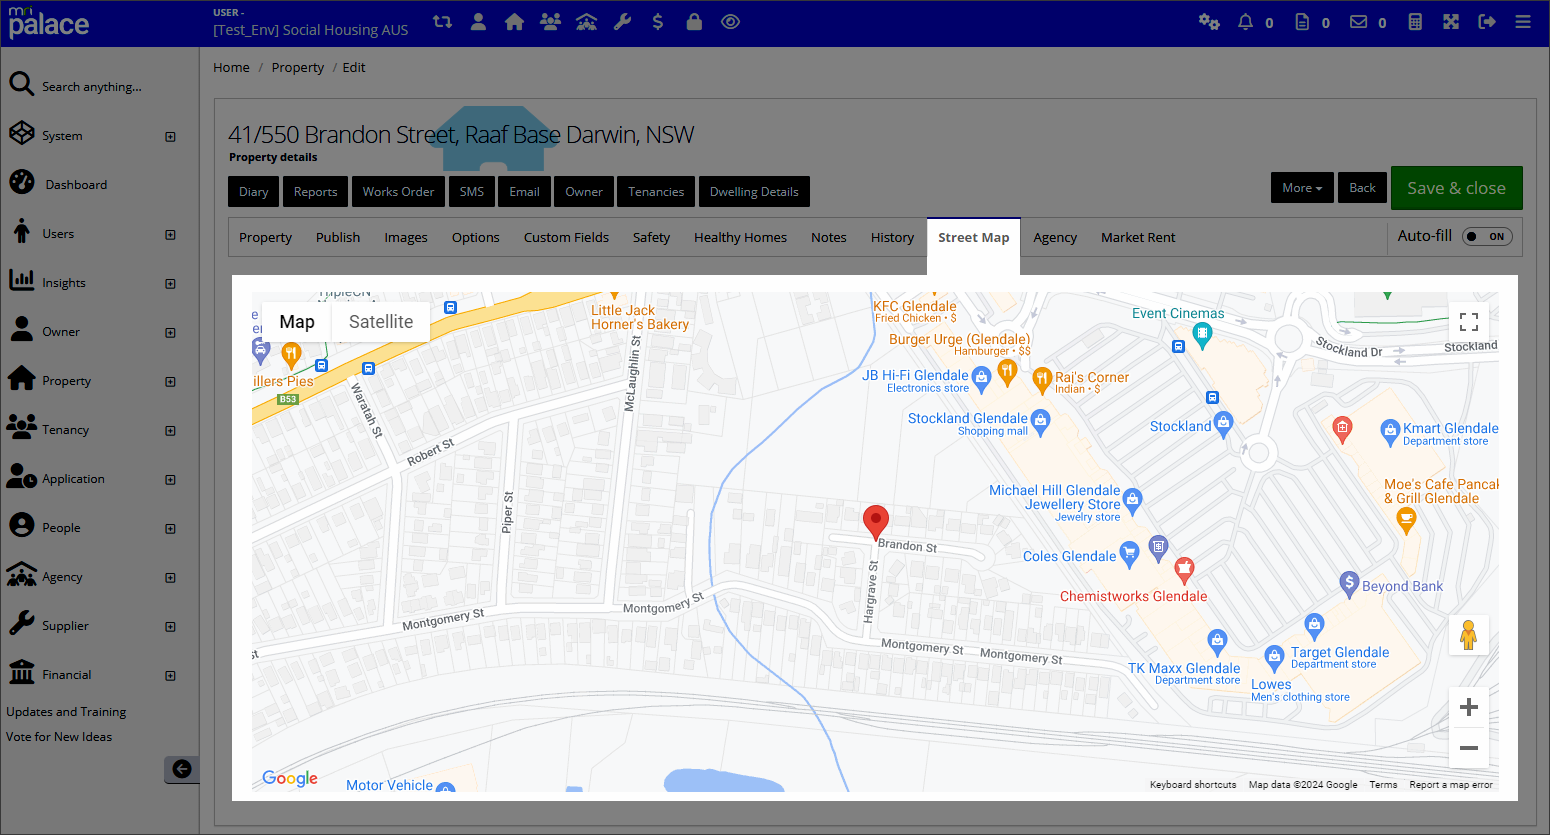This screenshot has width=1550, height=835.
Task: Switch map to Satellite view
Action: pos(381,322)
